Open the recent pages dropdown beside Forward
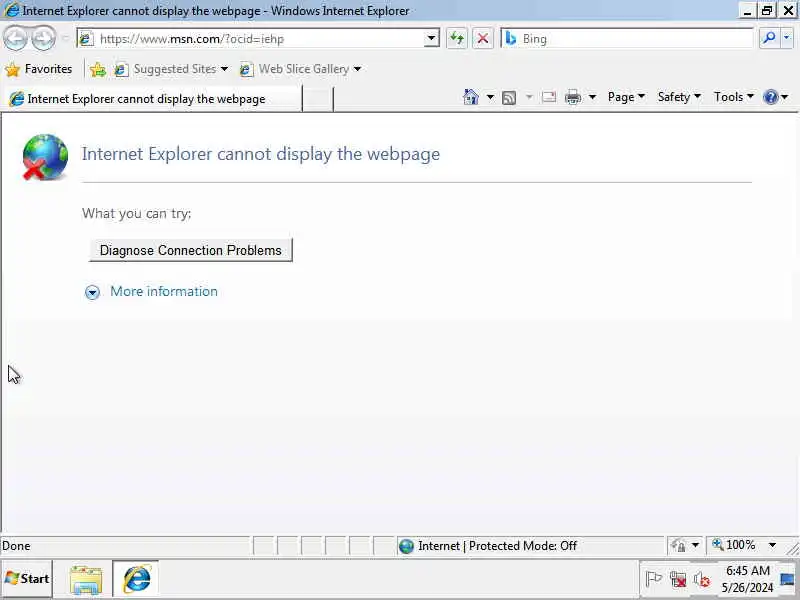This screenshot has width=800, height=600. 65,38
